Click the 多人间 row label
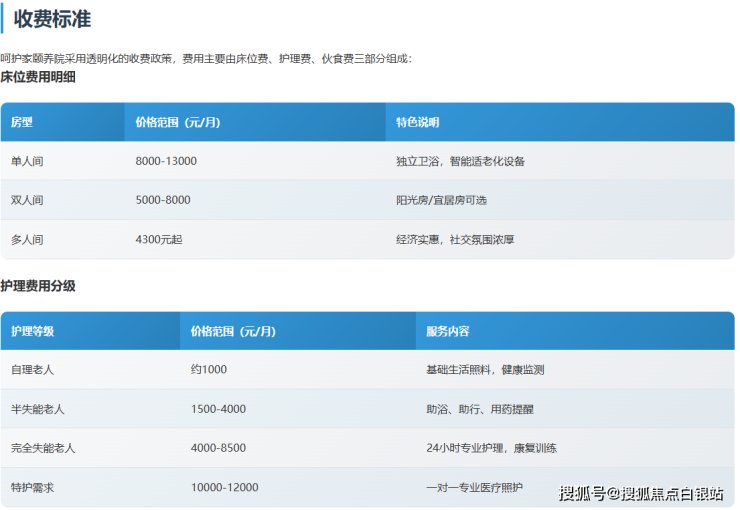Screen dimensions: 740x510 27,240
